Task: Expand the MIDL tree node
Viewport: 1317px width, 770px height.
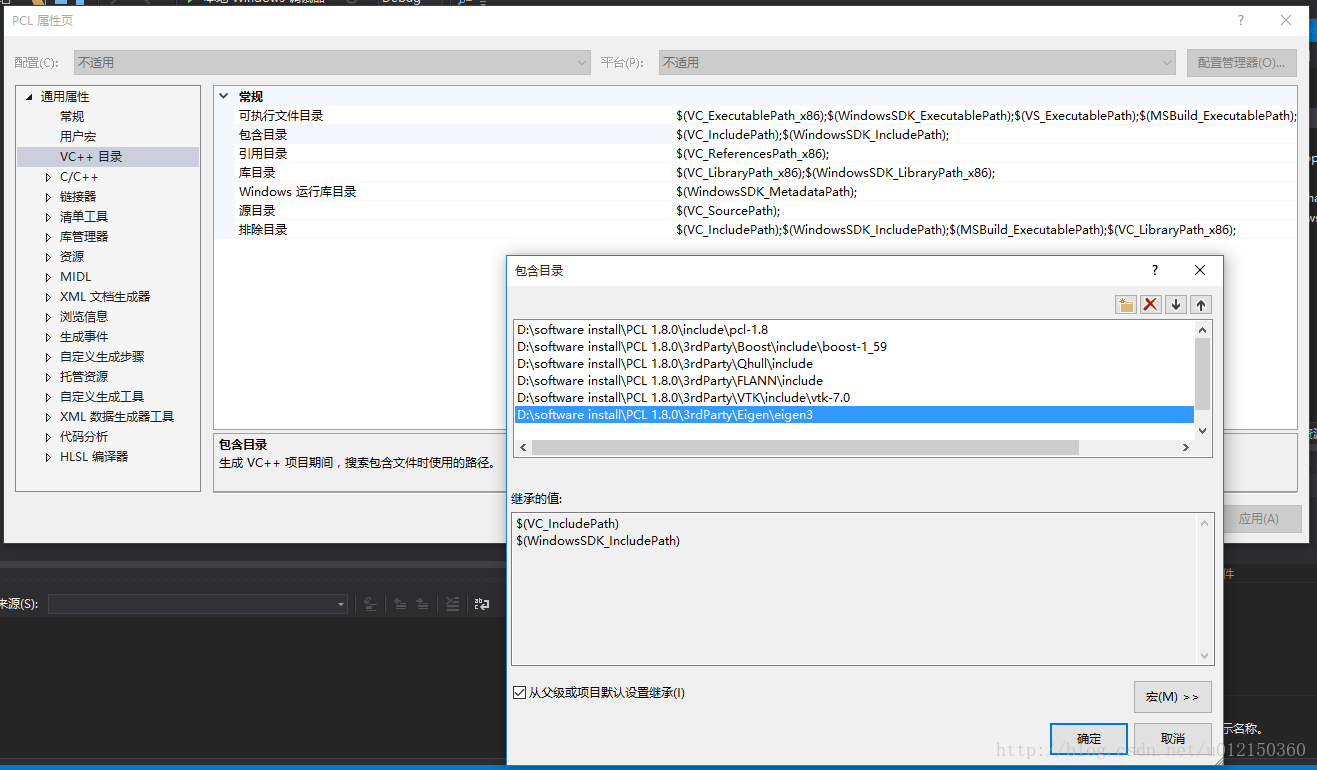Action: (48, 277)
